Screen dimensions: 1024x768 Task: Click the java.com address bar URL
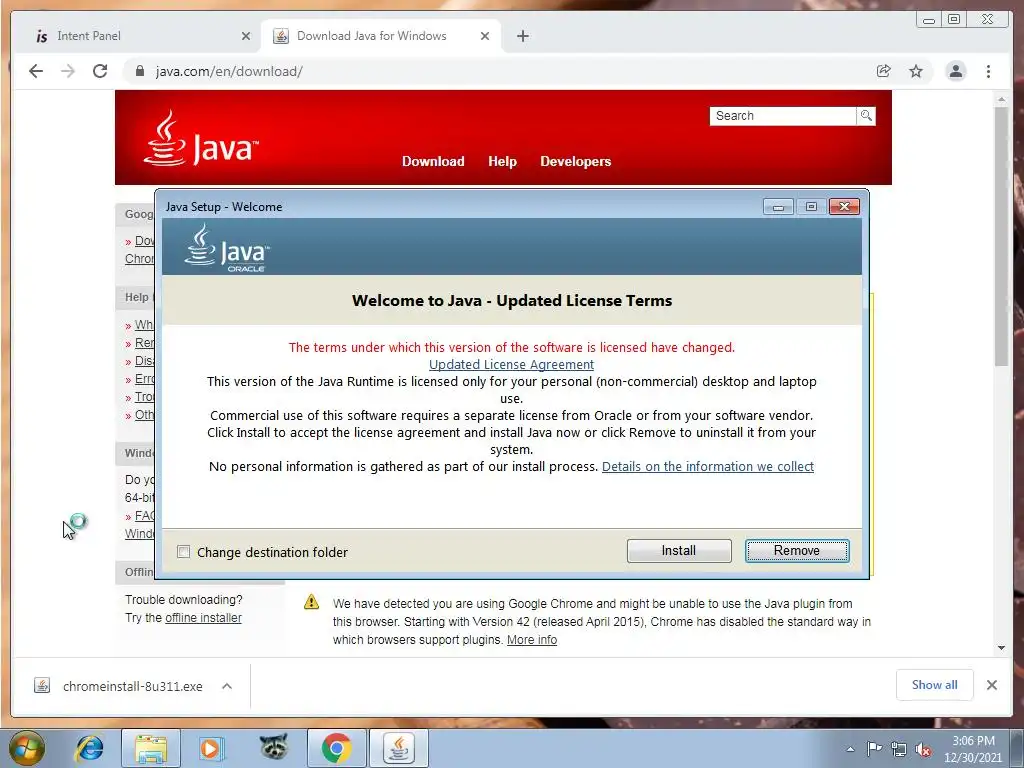229,71
